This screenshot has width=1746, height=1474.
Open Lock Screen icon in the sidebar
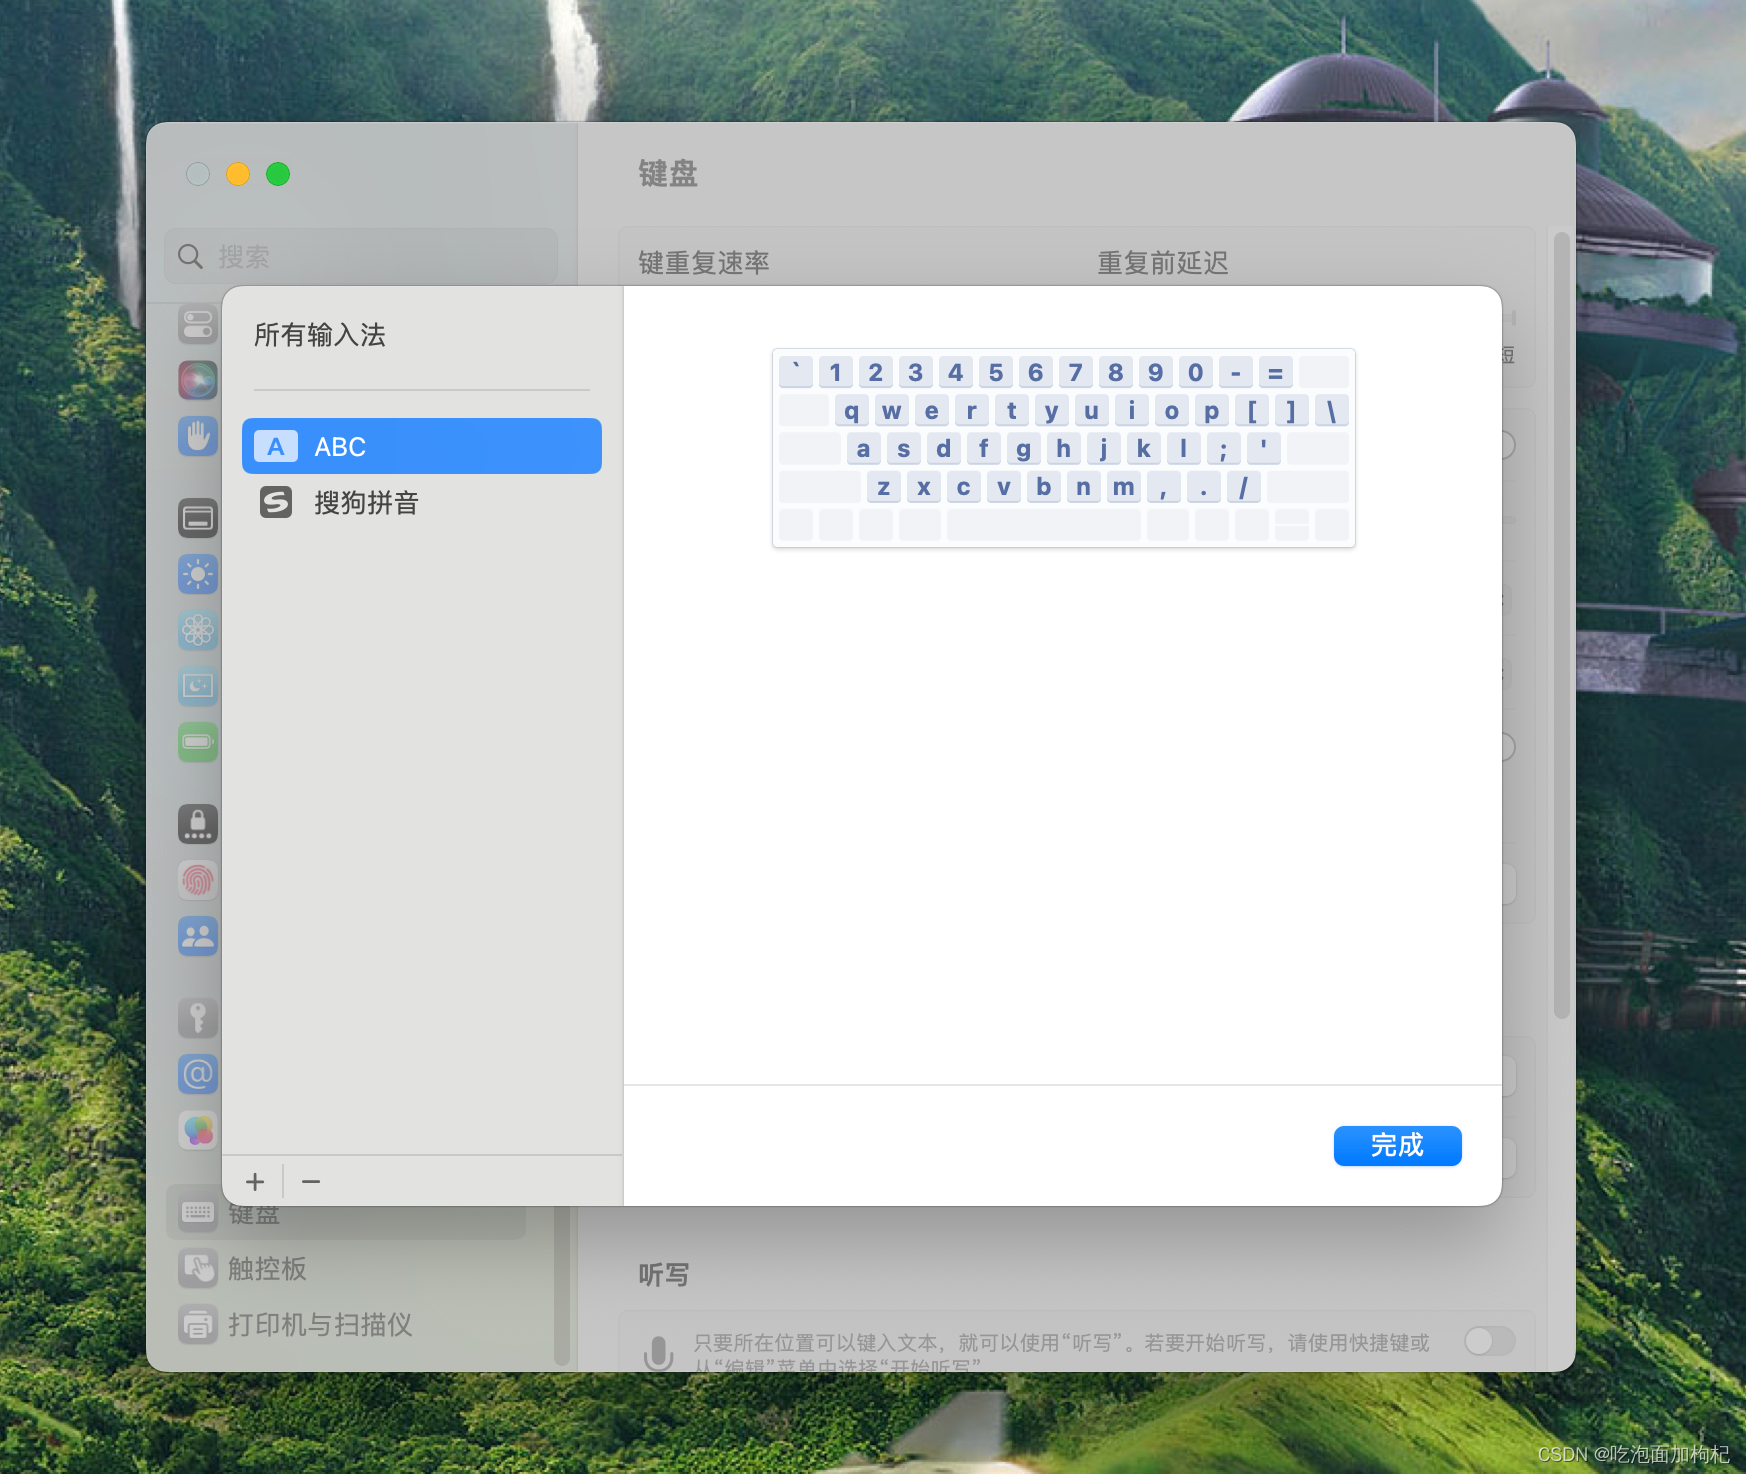click(198, 824)
